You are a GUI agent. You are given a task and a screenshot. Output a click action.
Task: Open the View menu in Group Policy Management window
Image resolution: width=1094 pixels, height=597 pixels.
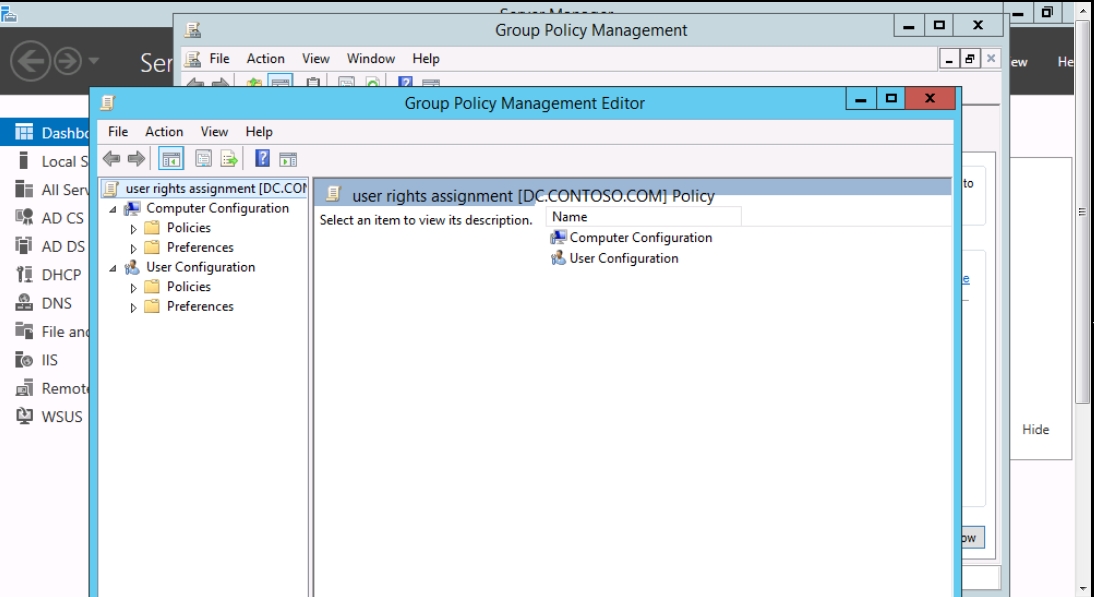click(315, 59)
